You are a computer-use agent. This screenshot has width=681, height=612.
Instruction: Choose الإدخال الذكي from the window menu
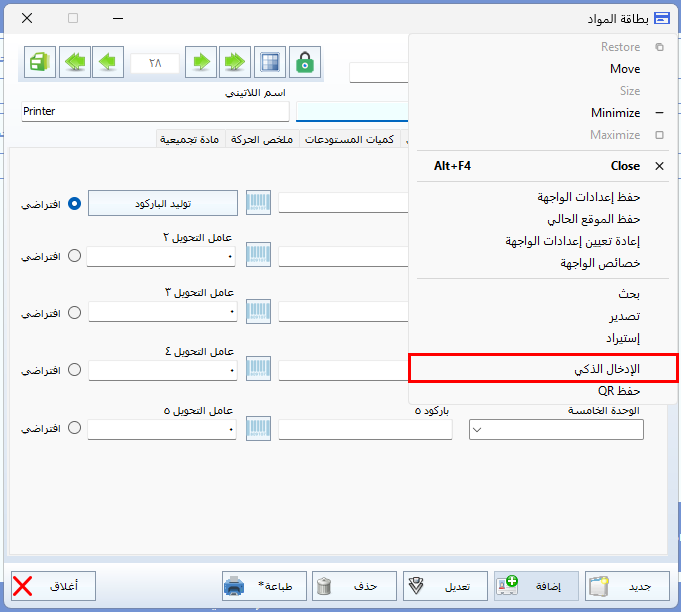pos(543,369)
